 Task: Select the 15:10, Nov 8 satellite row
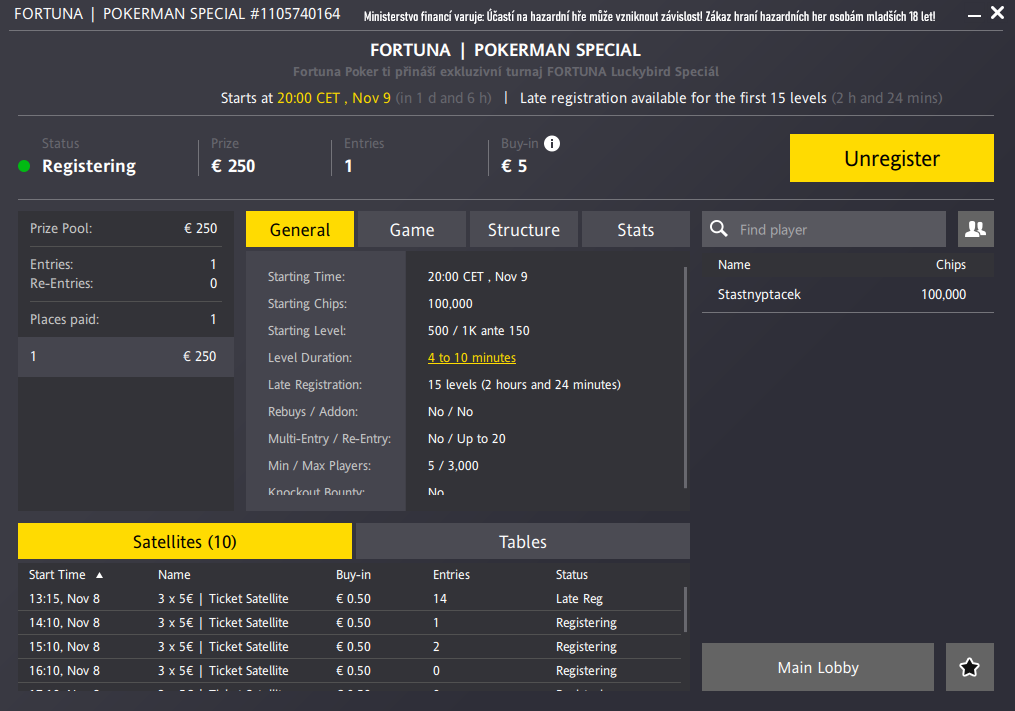[x=350, y=646]
